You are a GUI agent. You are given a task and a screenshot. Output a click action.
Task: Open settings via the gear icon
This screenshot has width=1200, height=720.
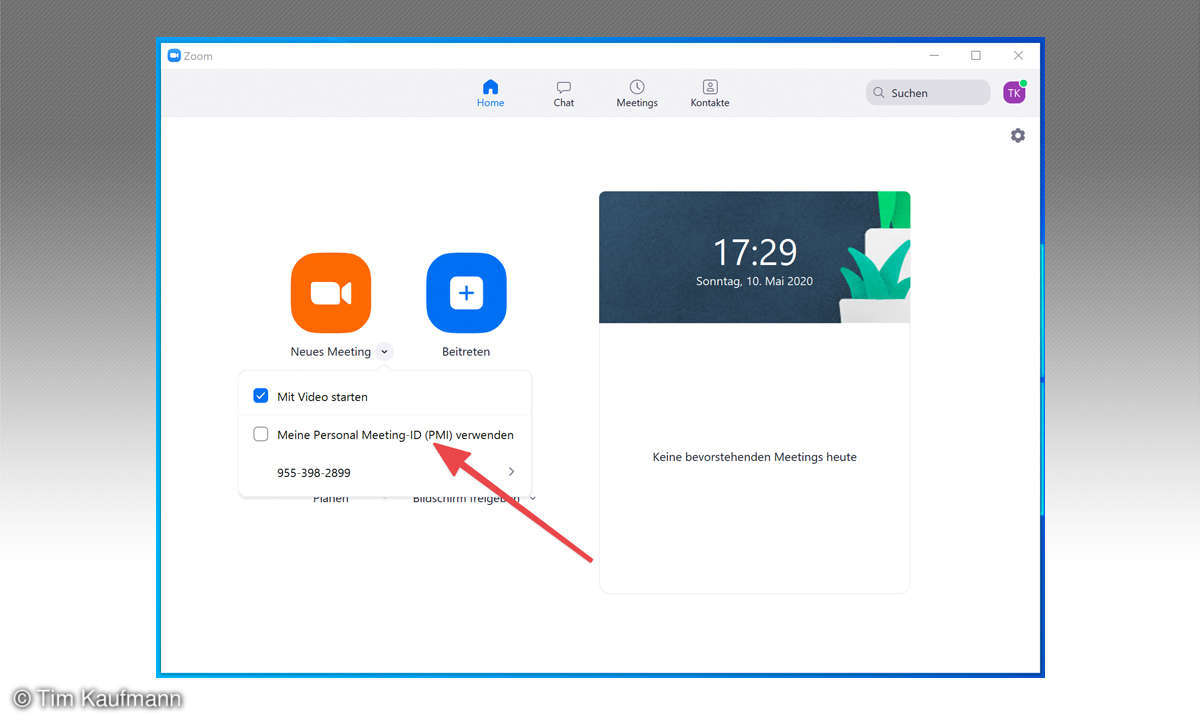1018,135
